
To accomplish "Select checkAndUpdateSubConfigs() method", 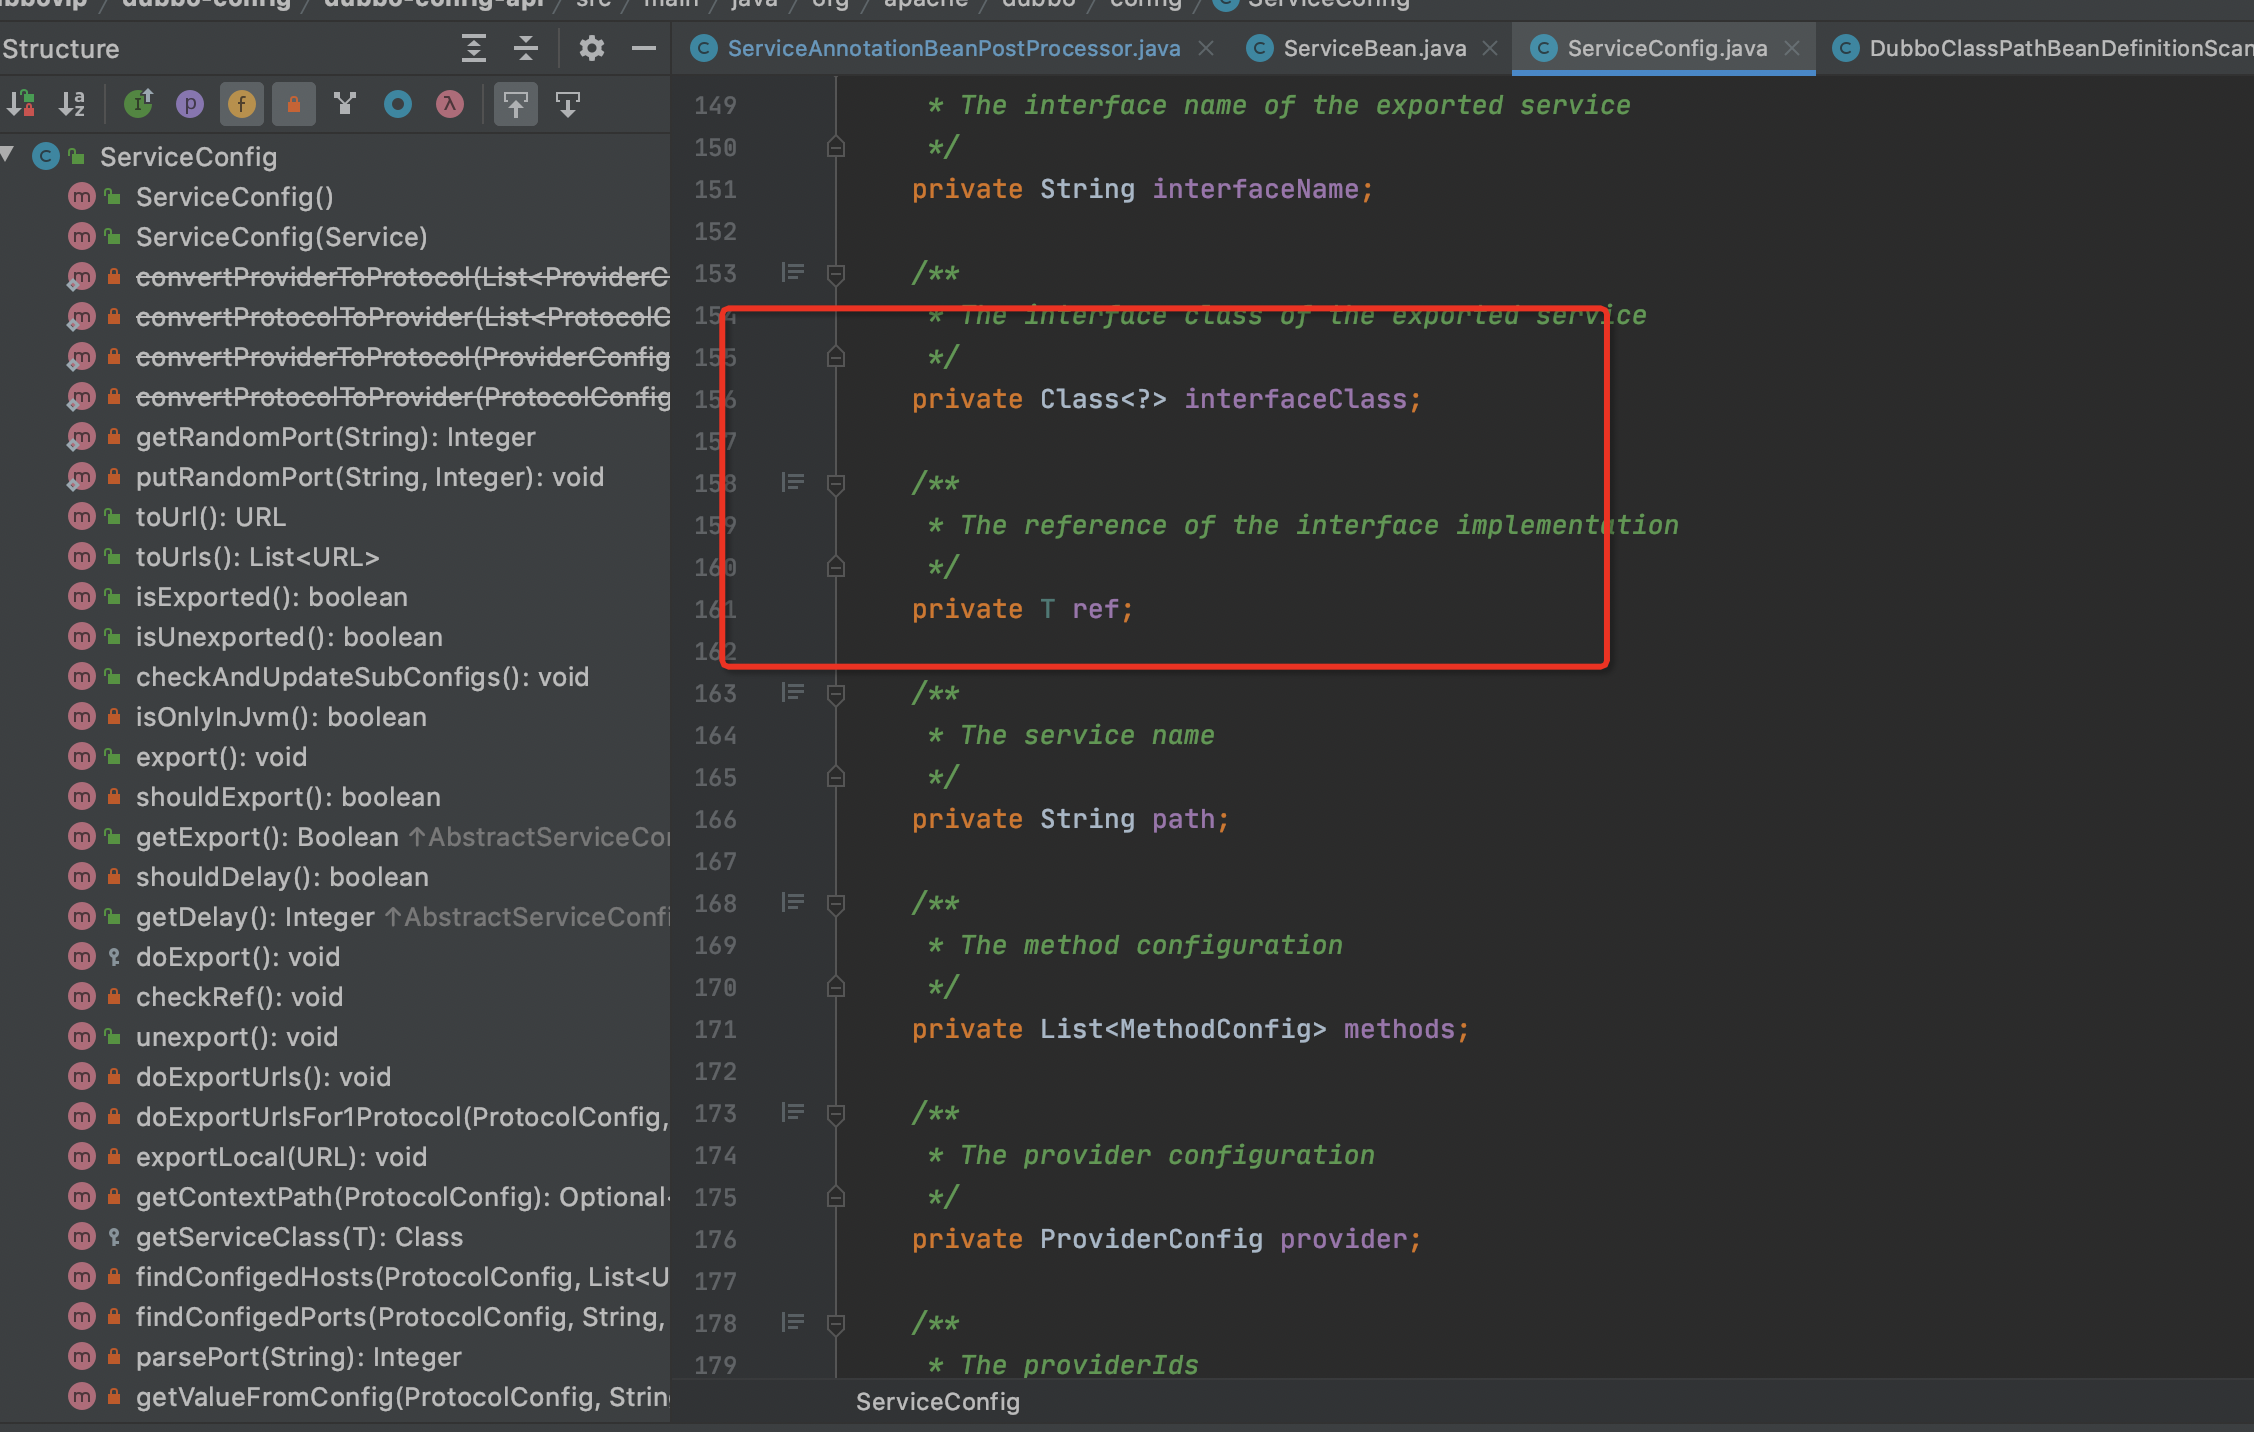I will click(x=363, y=677).
